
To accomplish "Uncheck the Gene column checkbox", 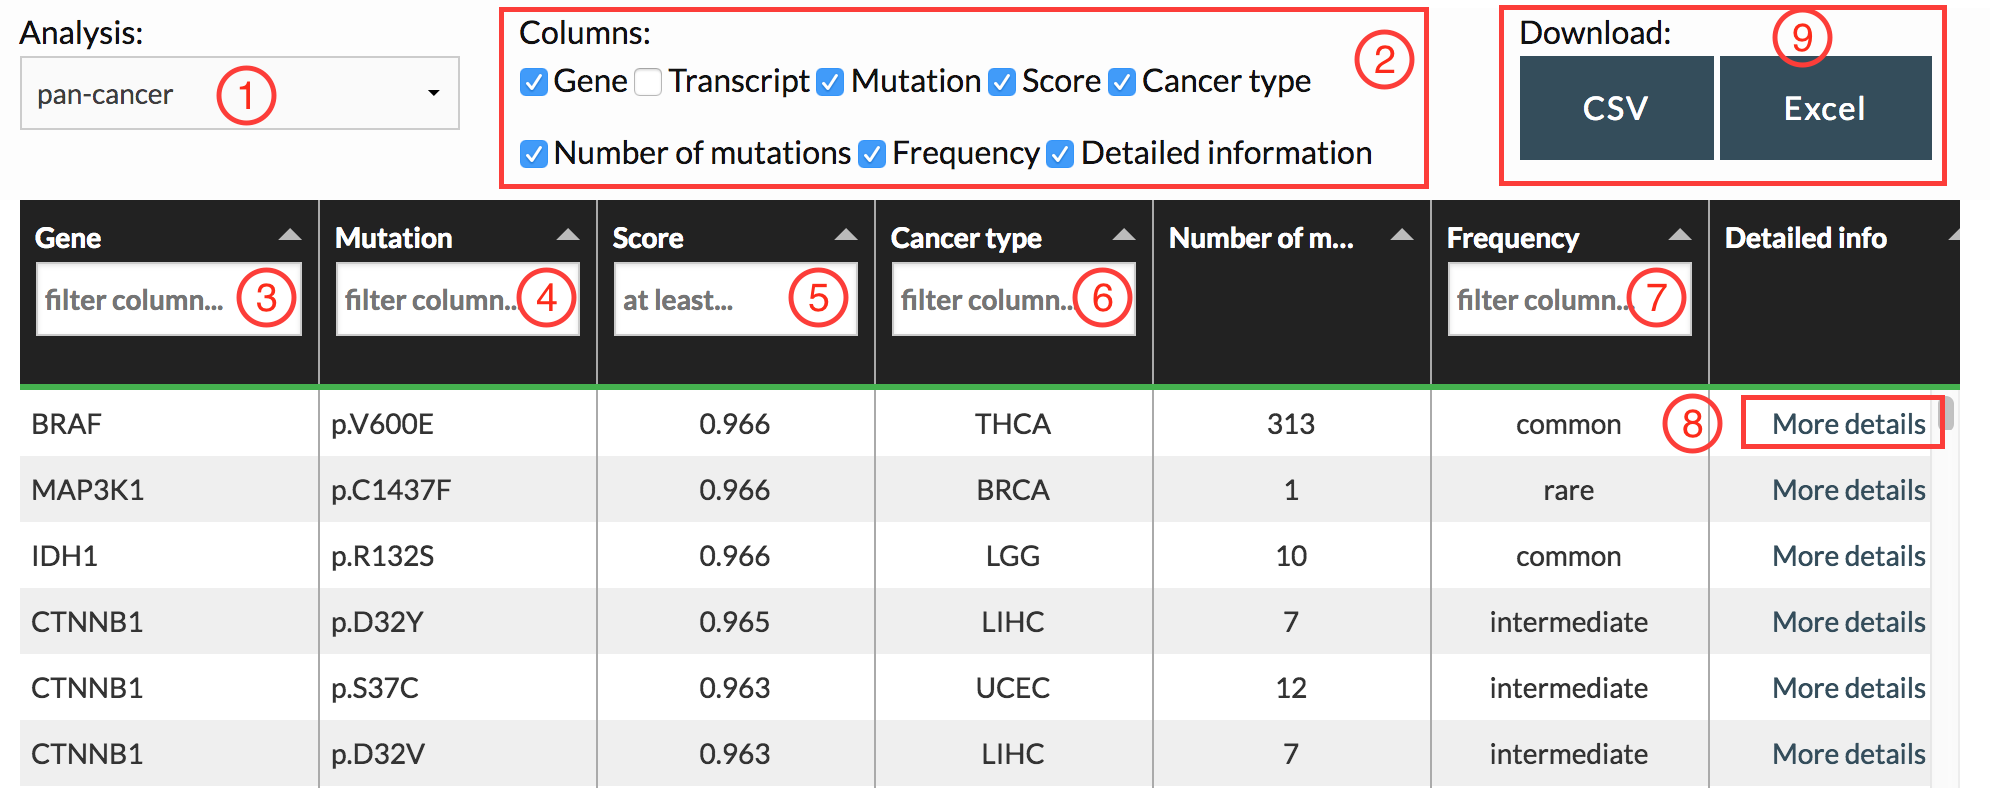I will tap(534, 82).
